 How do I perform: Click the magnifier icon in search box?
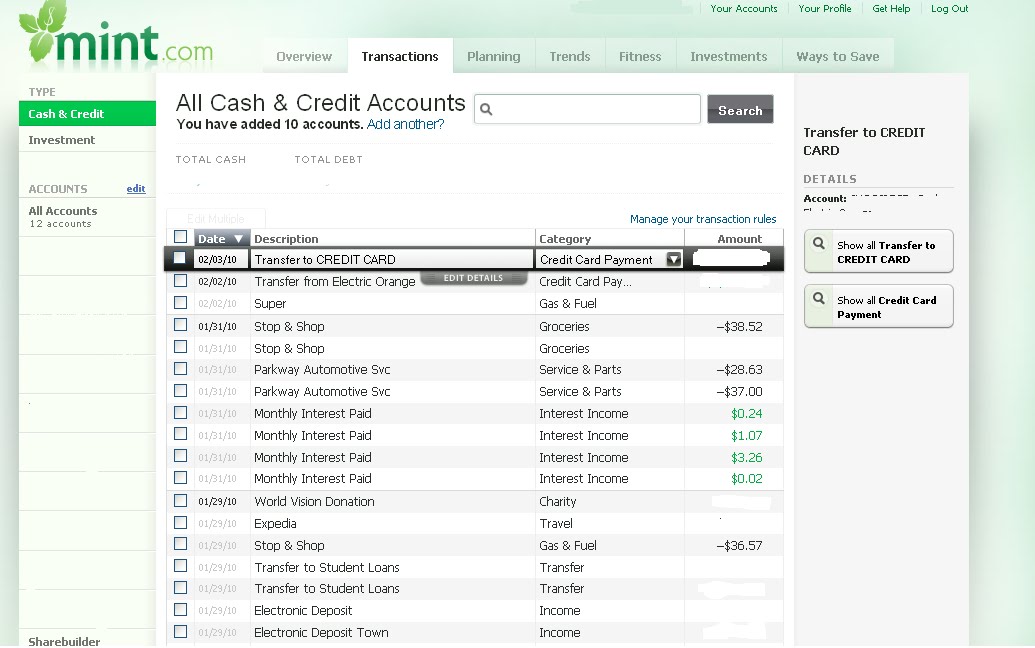(x=486, y=109)
